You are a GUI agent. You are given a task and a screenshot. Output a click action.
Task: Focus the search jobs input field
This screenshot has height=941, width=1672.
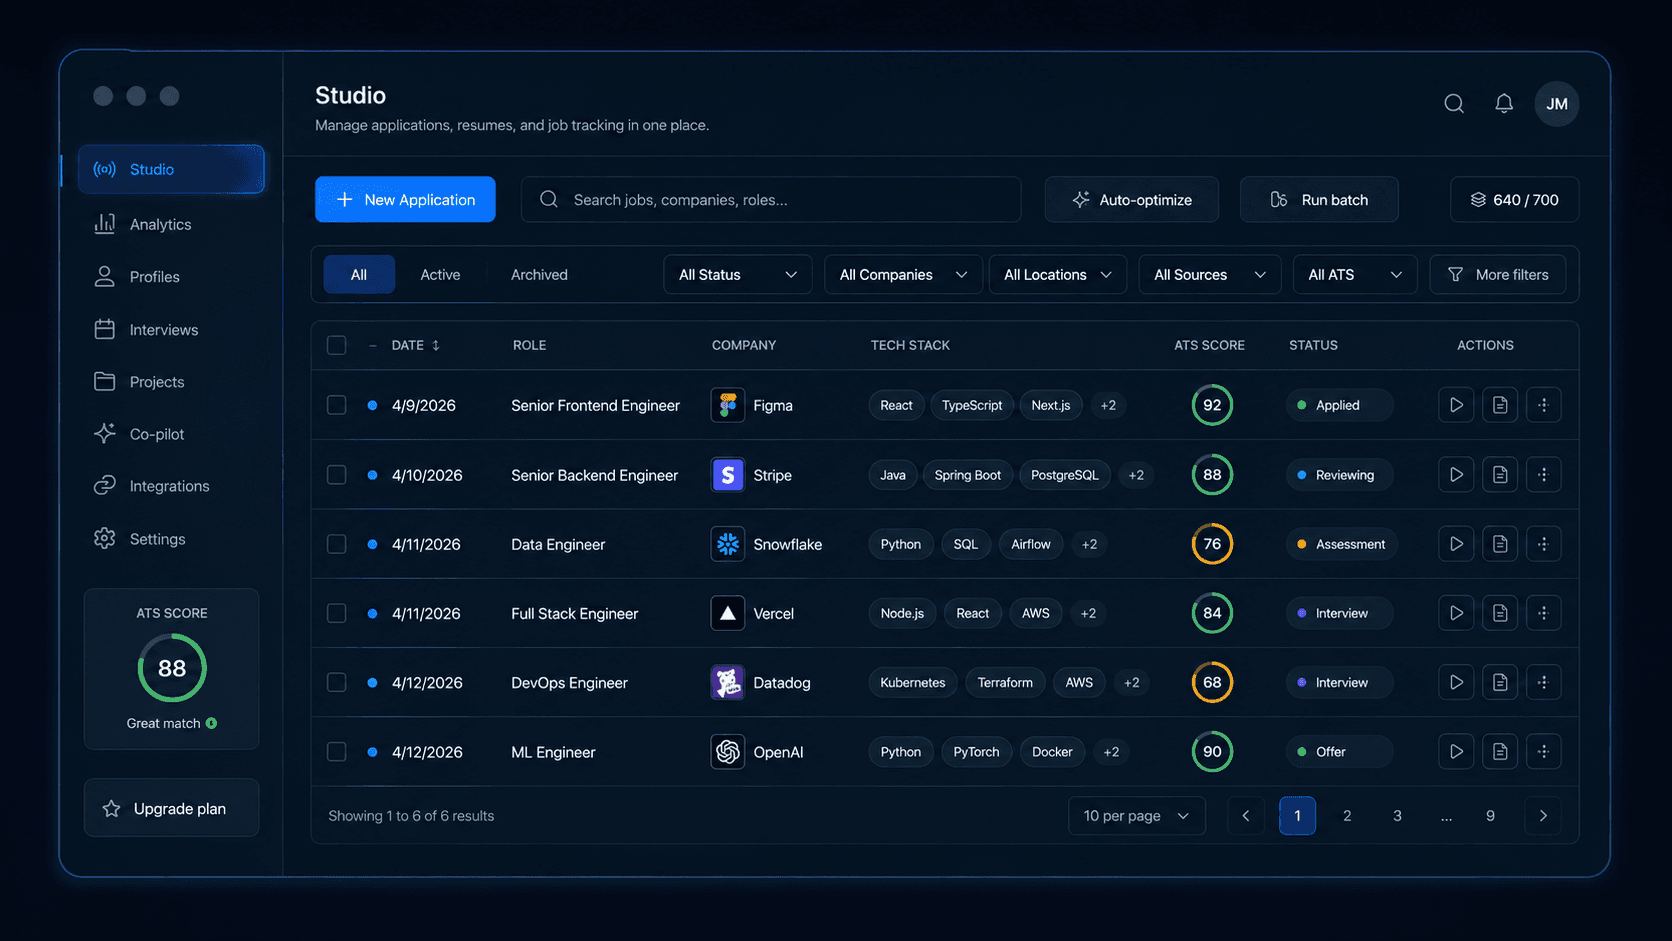coord(771,200)
